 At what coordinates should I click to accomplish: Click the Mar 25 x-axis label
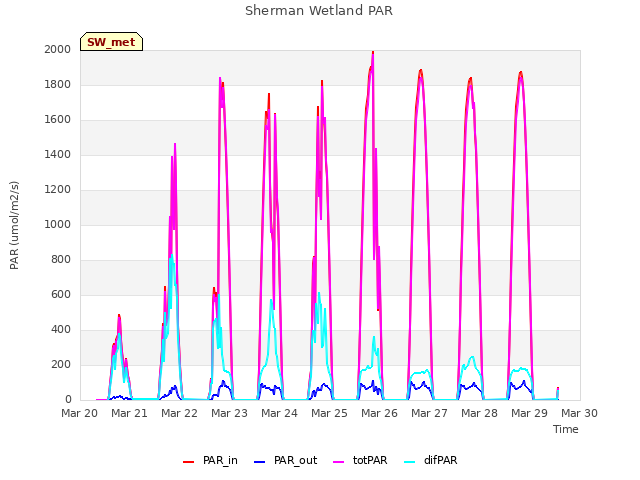click(329, 413)
